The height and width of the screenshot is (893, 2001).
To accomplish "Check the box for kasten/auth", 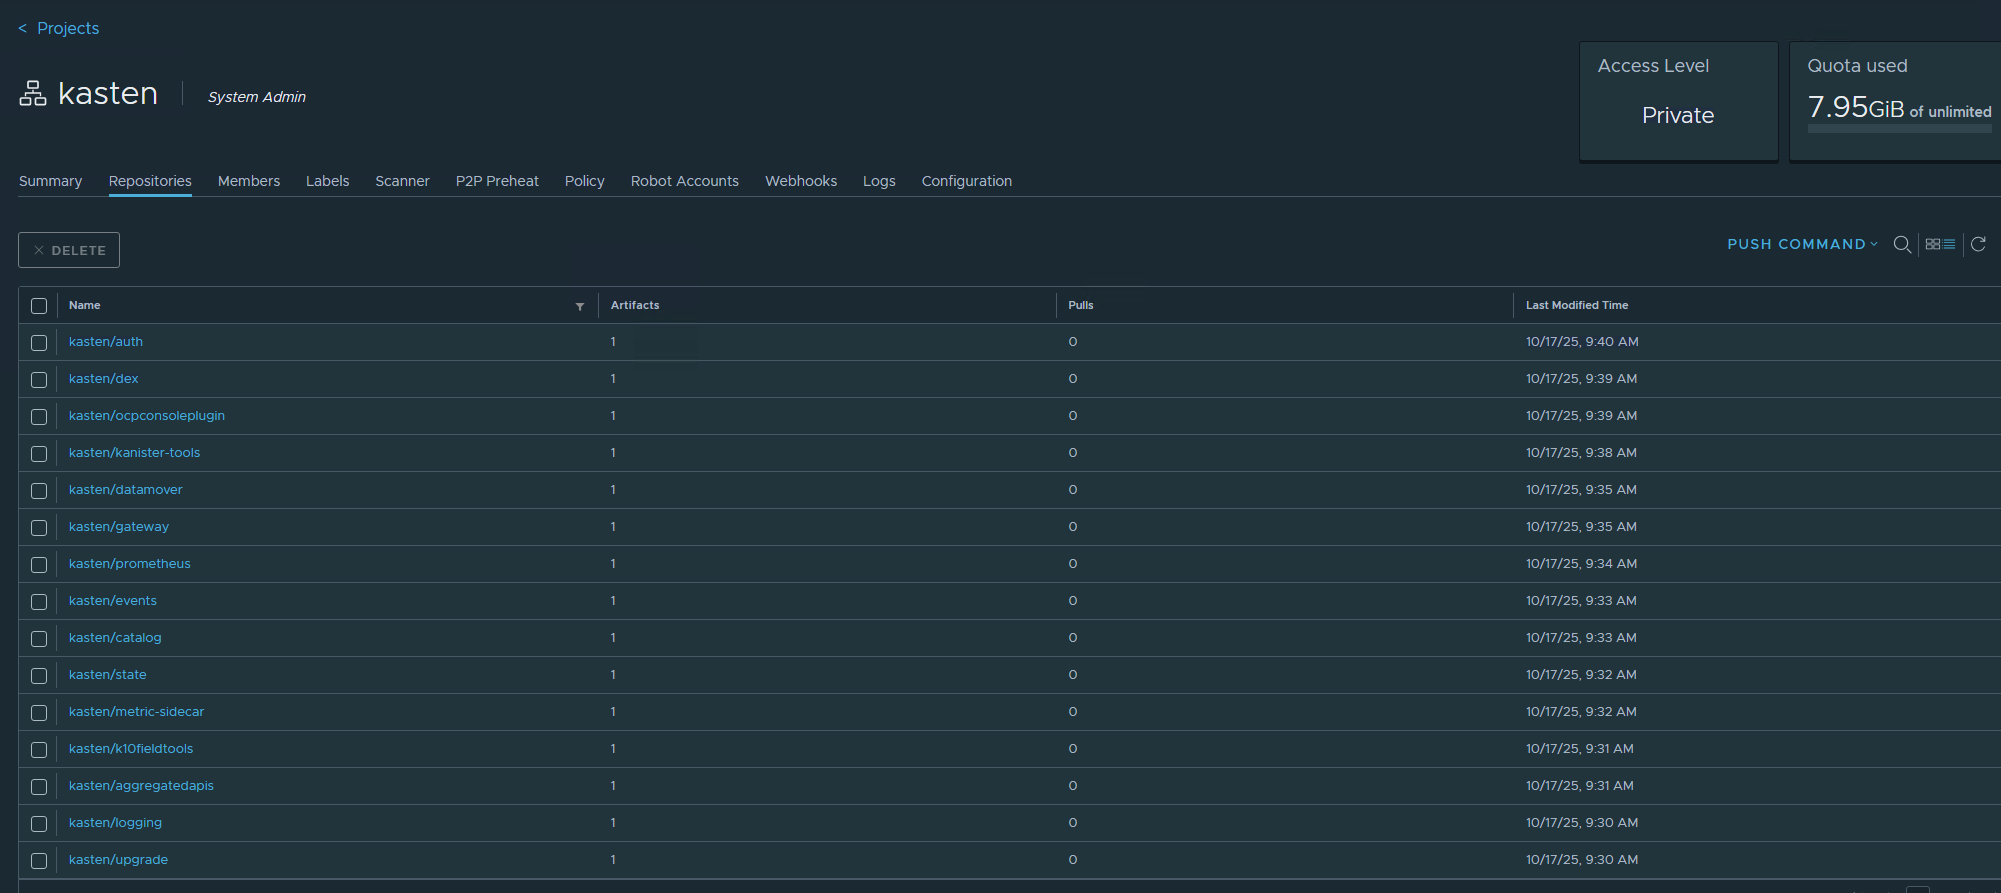I will (x=39, y=343).
